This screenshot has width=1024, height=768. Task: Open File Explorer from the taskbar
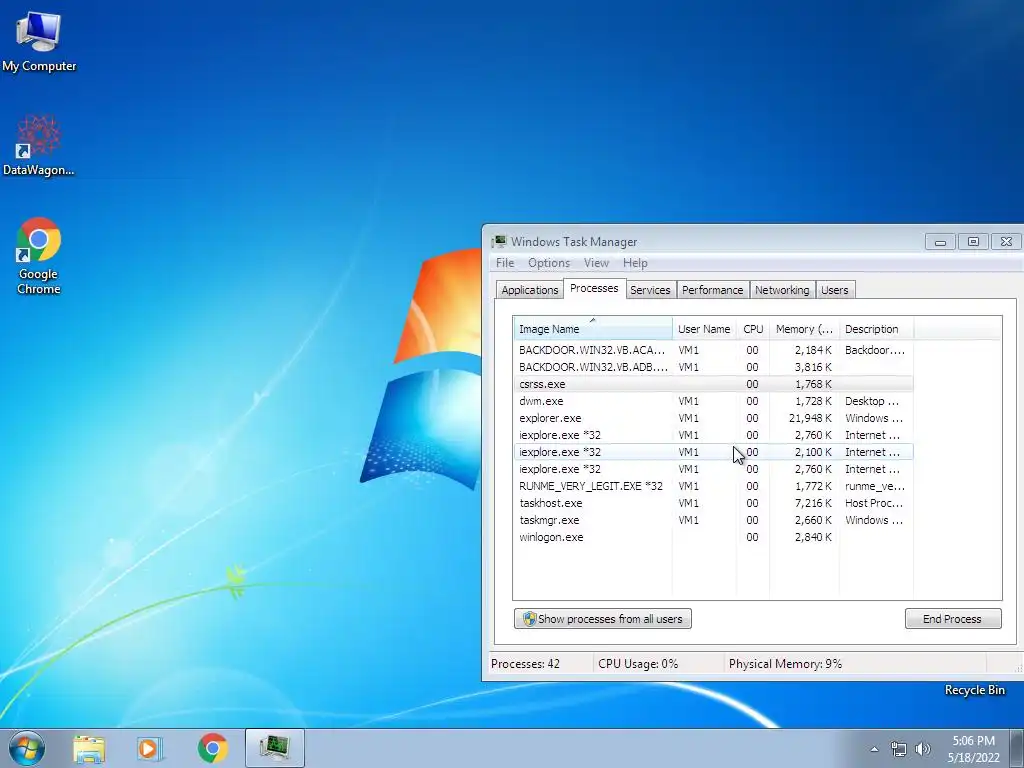click(x=89, y=749)
